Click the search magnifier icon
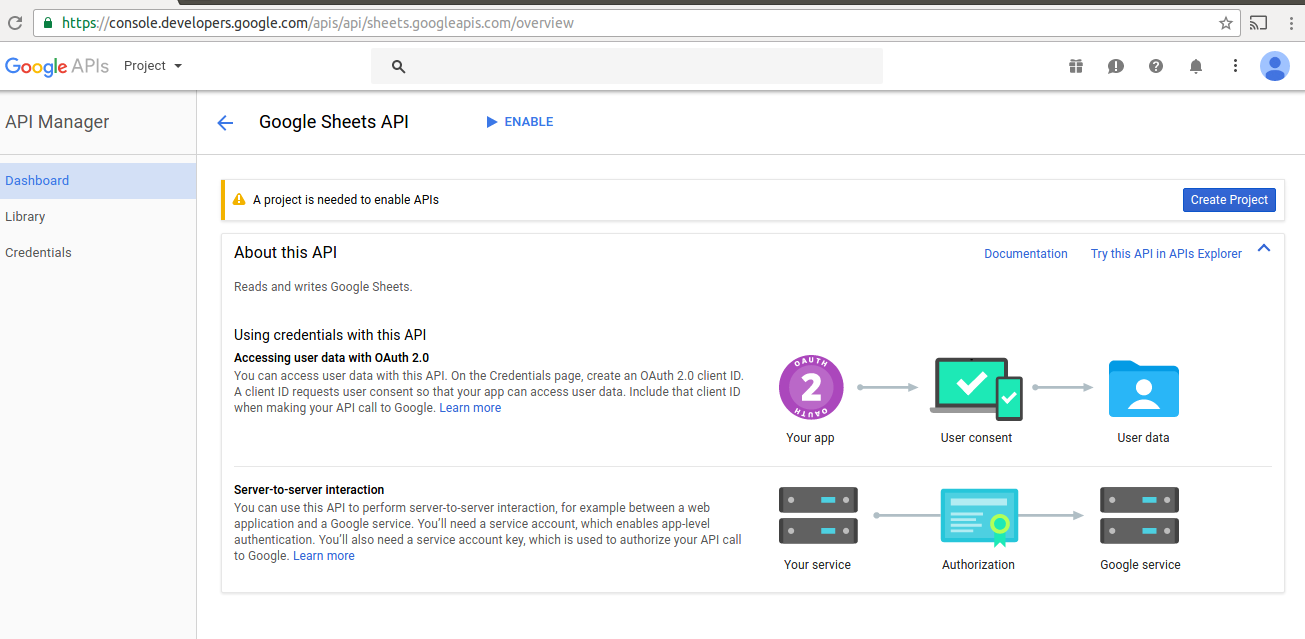1305x639 pixels. pos(398,66)
